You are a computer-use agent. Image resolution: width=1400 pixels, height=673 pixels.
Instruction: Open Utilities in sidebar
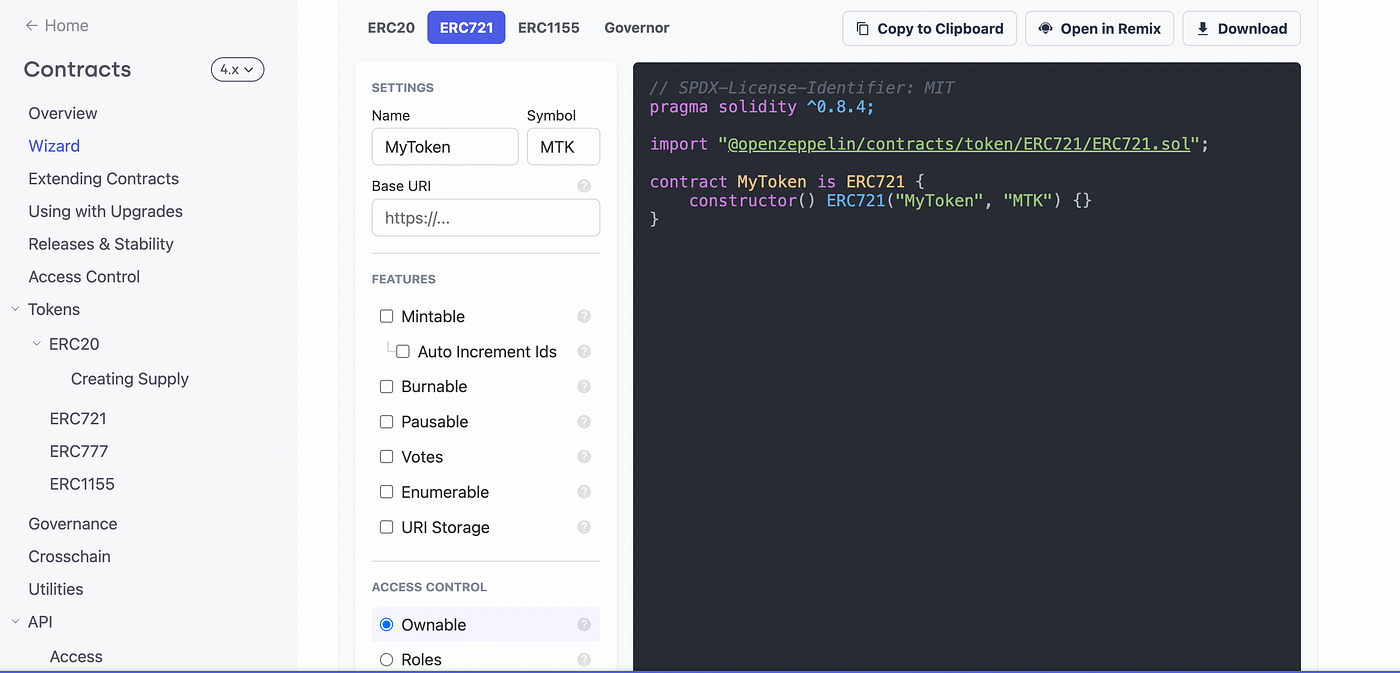(56, 589)
